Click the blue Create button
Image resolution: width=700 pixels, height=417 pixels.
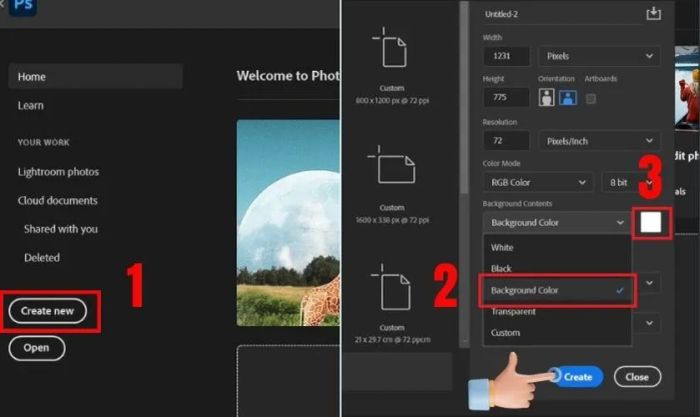[578, 377]
